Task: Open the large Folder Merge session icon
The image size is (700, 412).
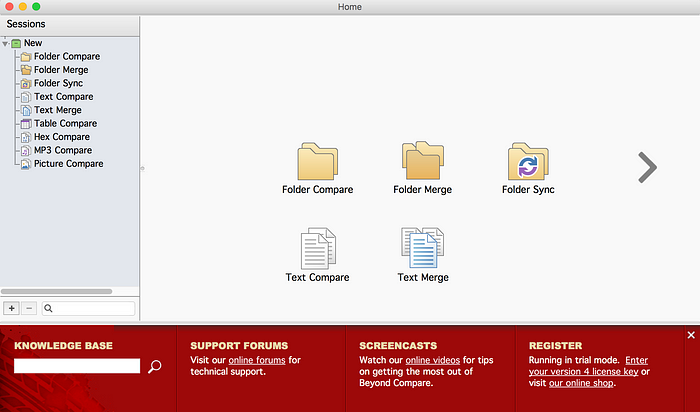Action: pyautogui.click(x=423, y=160)
